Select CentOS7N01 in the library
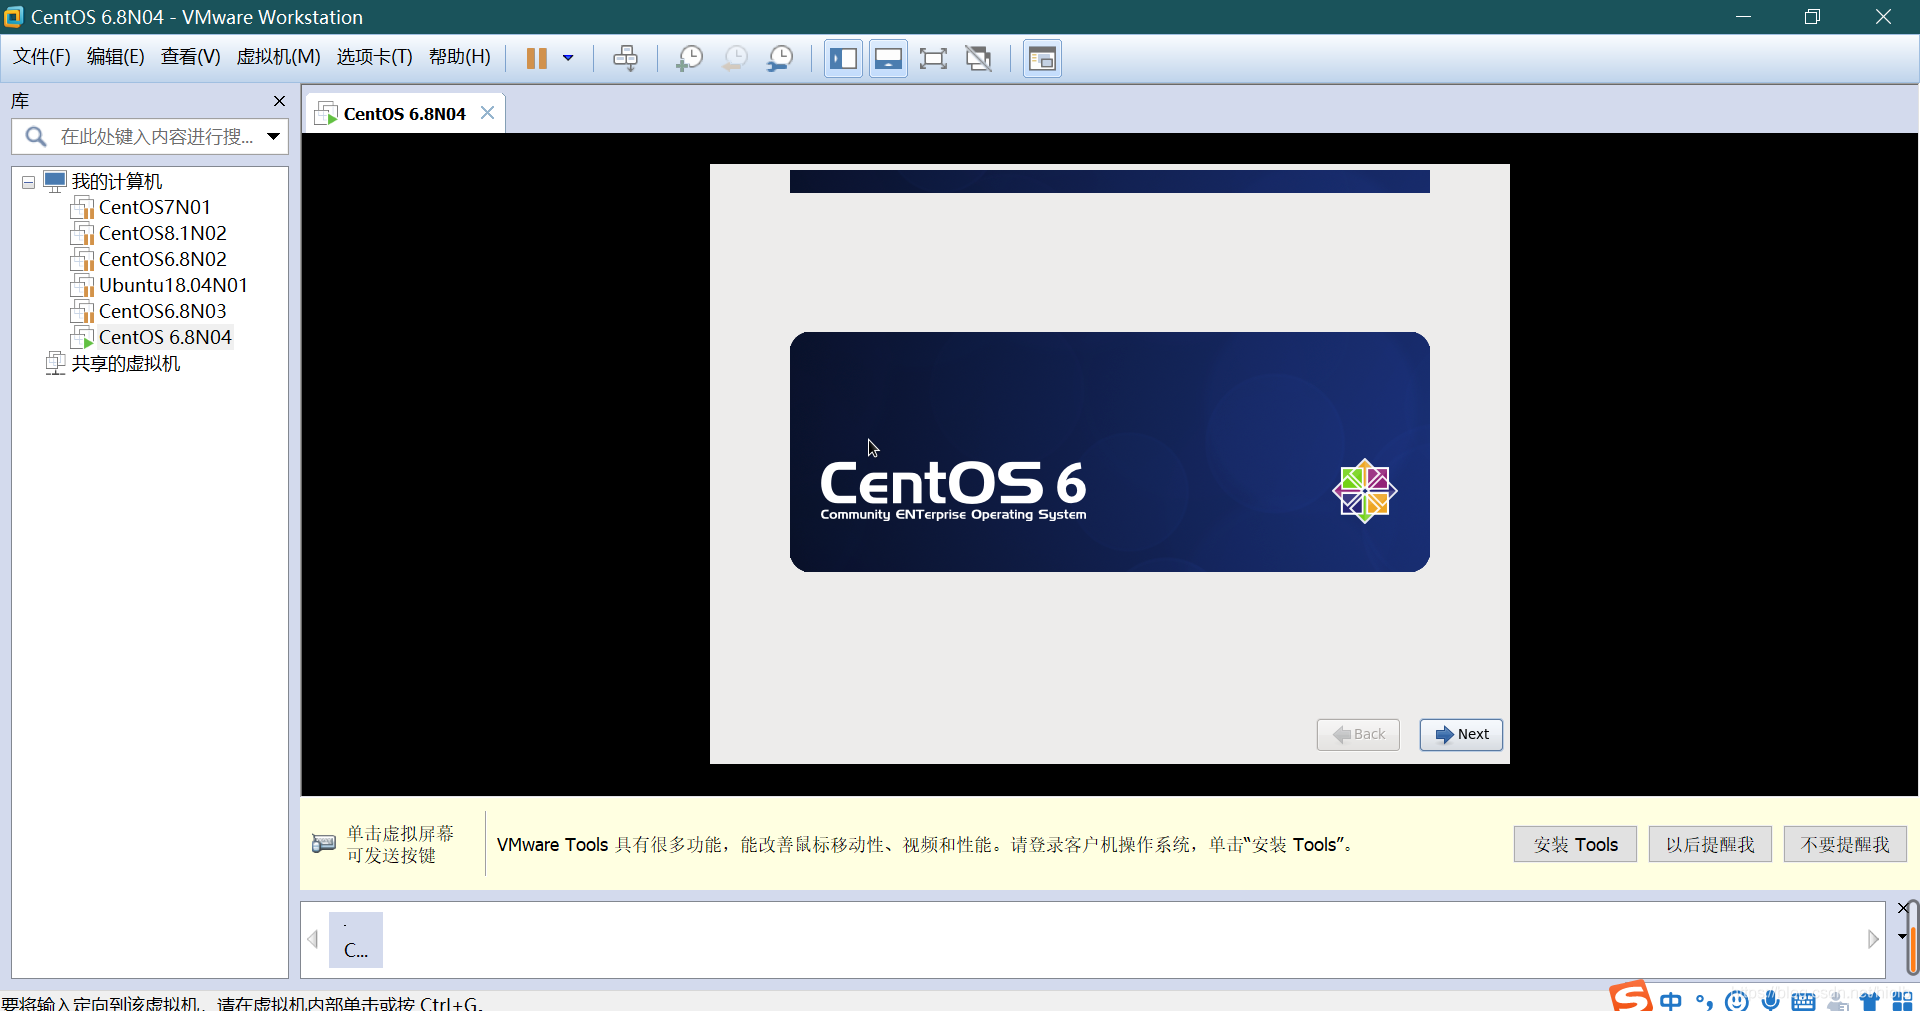The height and width of the screenshot is (1011, 1920). (x=154, y=207)
